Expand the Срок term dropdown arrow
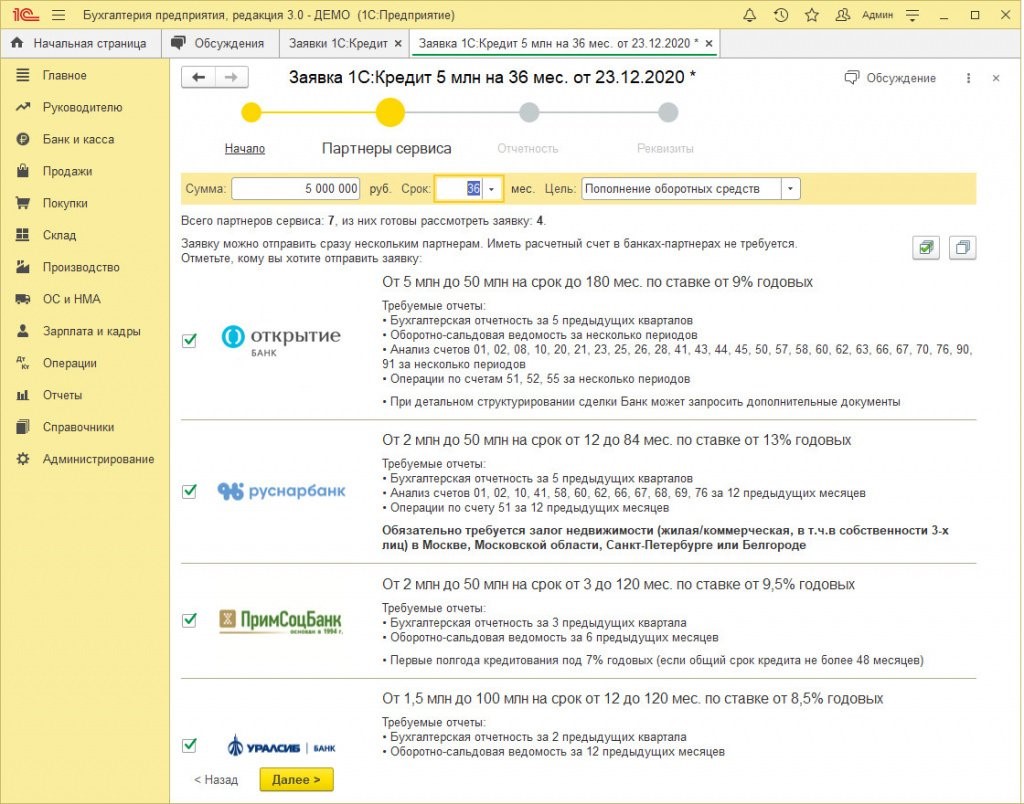The width and height of the screenshot is (1024, 804). 492,189
